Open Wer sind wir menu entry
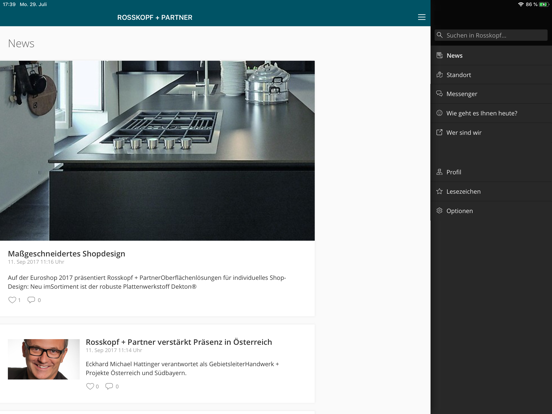 coord(491,132)
